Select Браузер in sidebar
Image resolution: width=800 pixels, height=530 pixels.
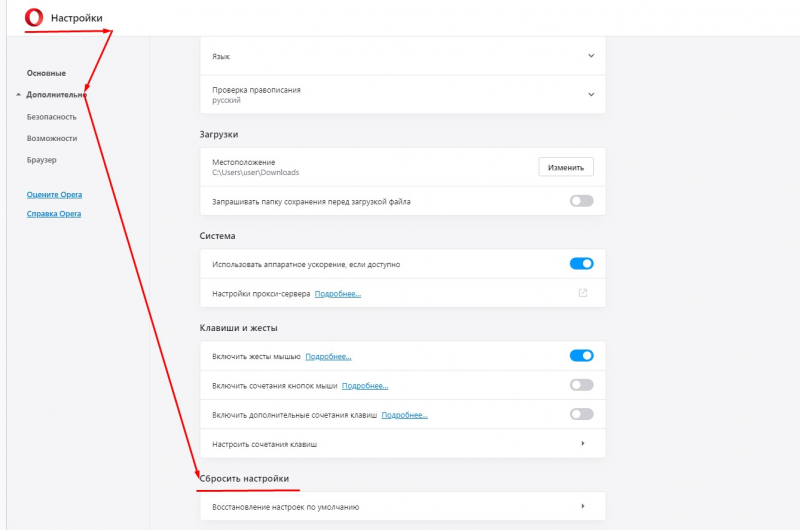[42, 160]
